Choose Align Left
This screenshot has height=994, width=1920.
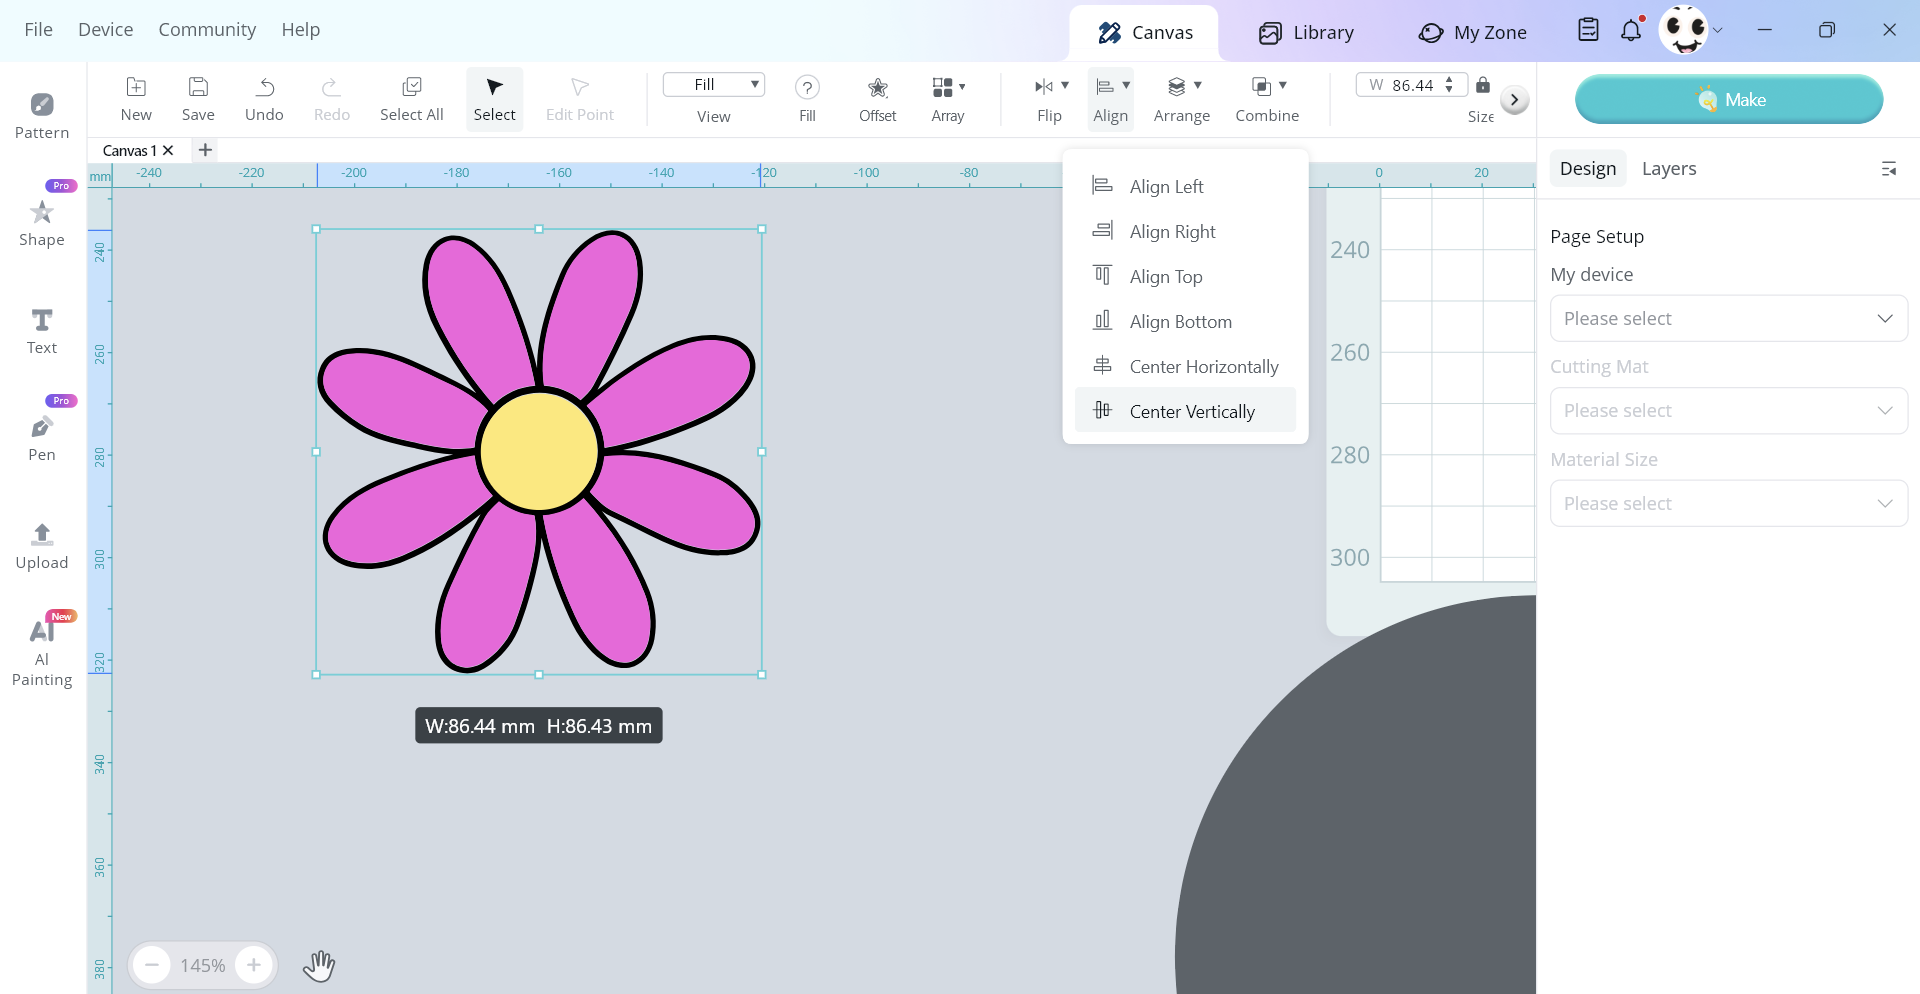pyautogui.click(x=1185, y=187)
